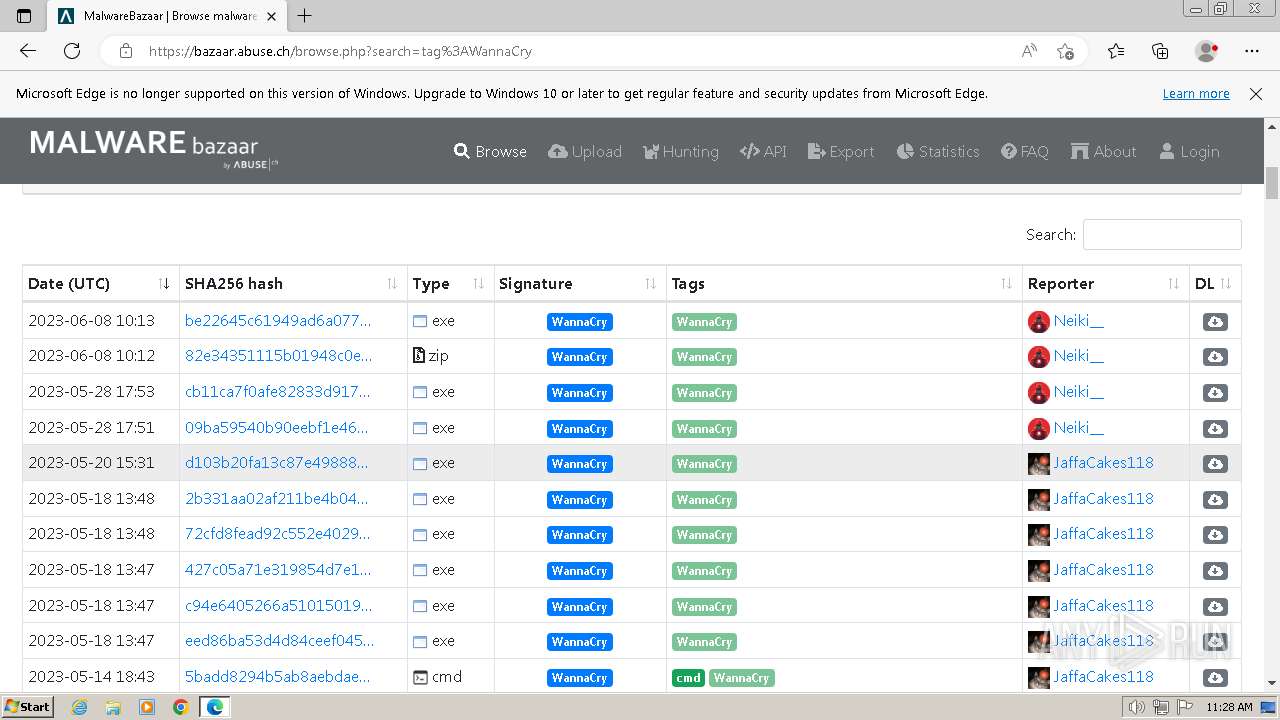Download sample 72cfd8fead92c552e4029
The image size is (1280, 720).
click(1215, 535)
